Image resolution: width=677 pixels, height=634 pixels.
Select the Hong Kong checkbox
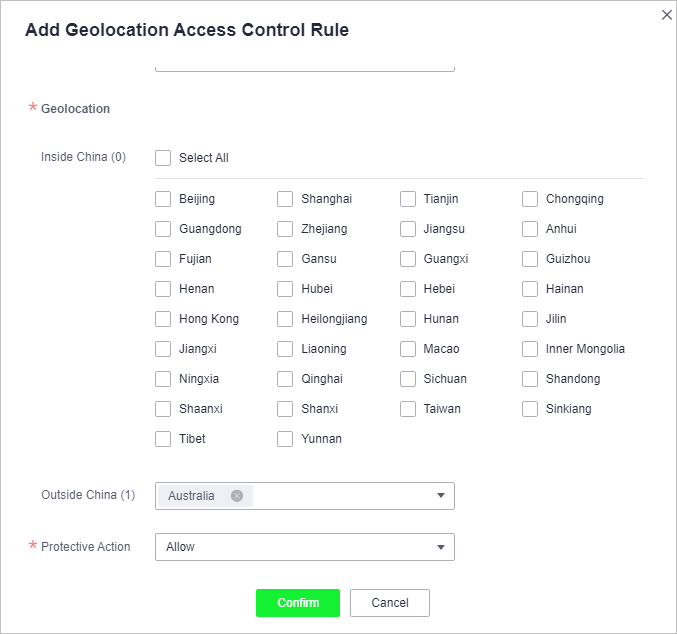click(163, 319)
